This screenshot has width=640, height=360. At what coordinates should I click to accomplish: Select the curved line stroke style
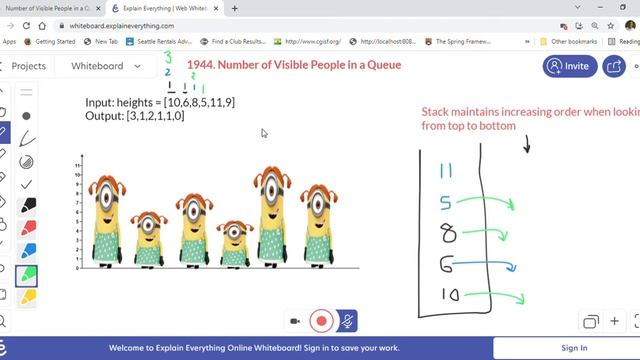pos(27,139)
